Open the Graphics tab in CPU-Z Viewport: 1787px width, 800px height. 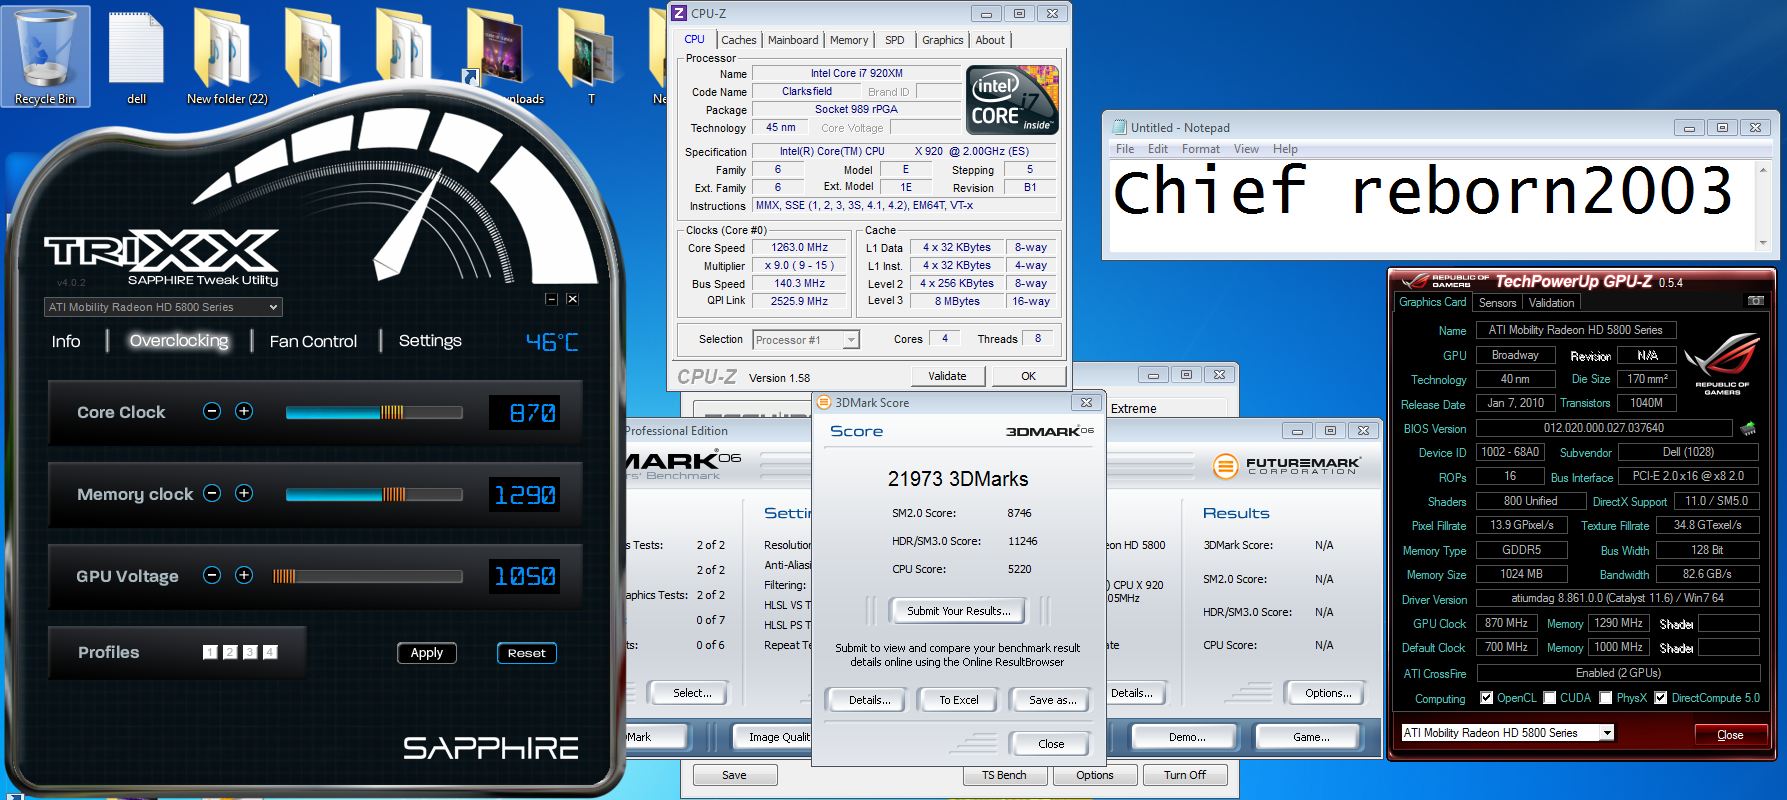tap(942, 40)
